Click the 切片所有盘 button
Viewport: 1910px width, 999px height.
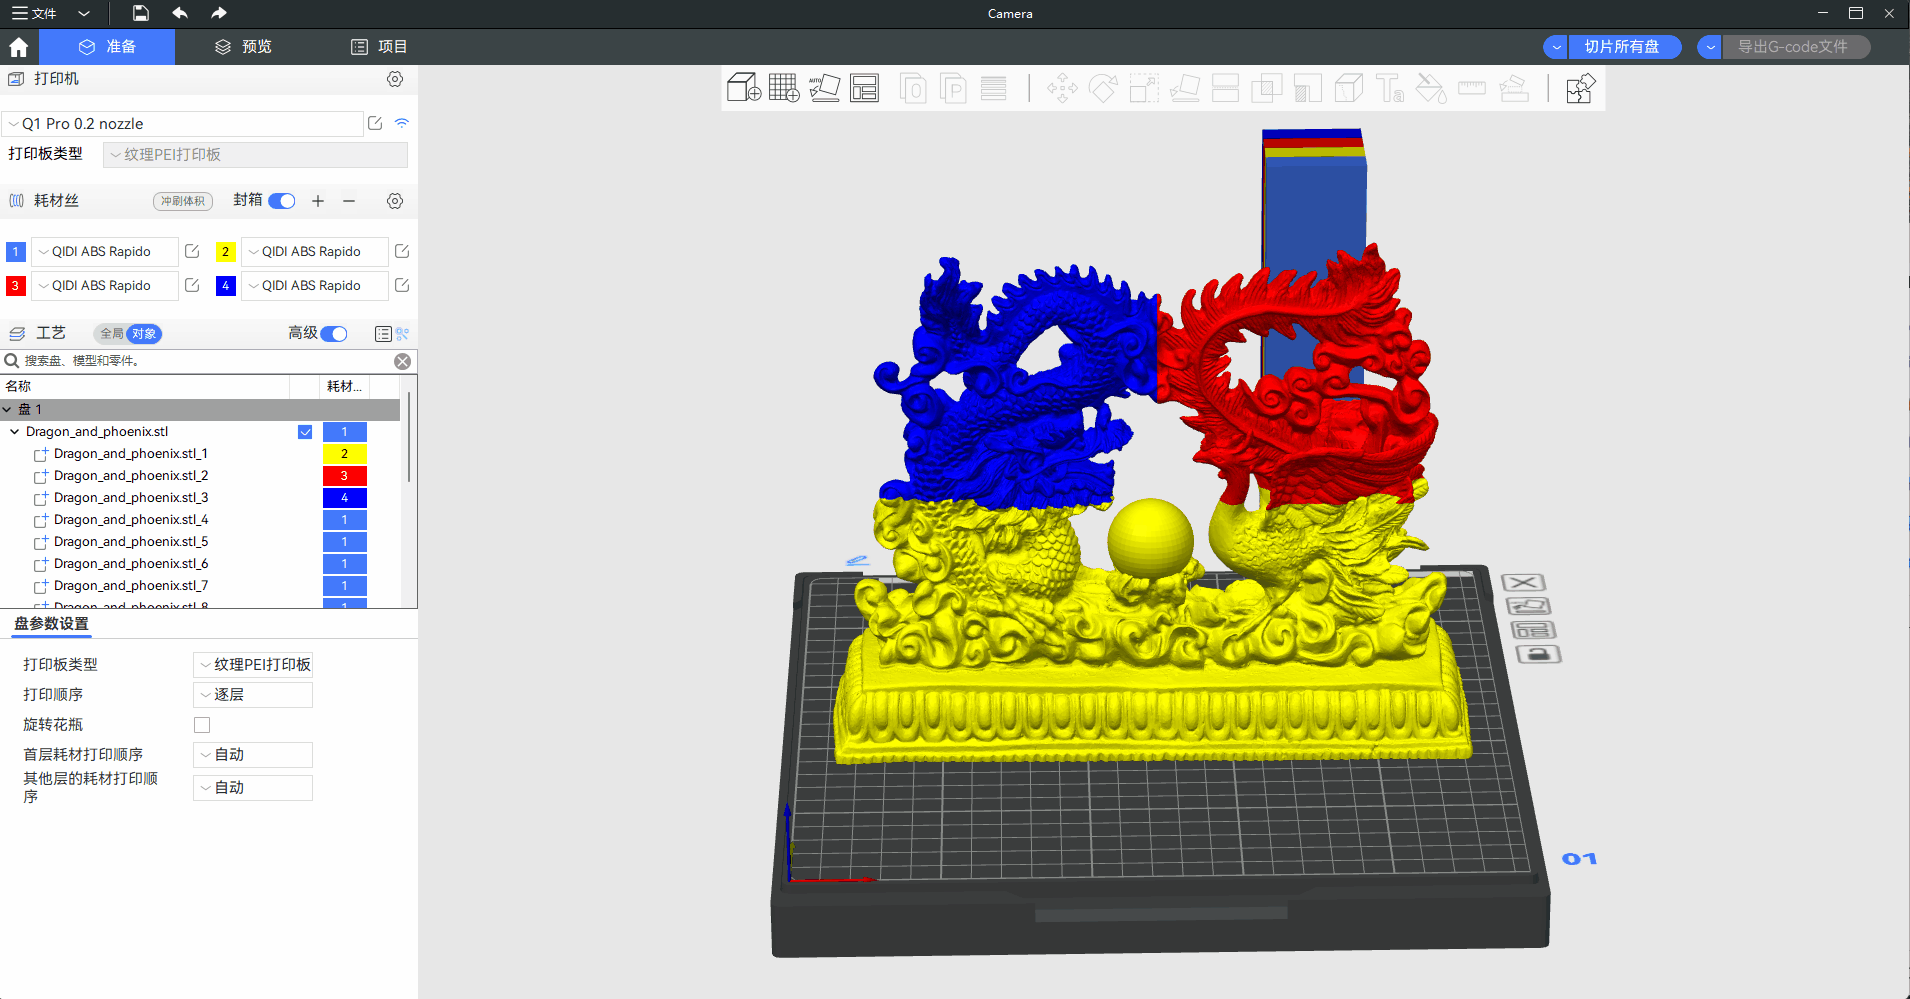pos(1621,47)
